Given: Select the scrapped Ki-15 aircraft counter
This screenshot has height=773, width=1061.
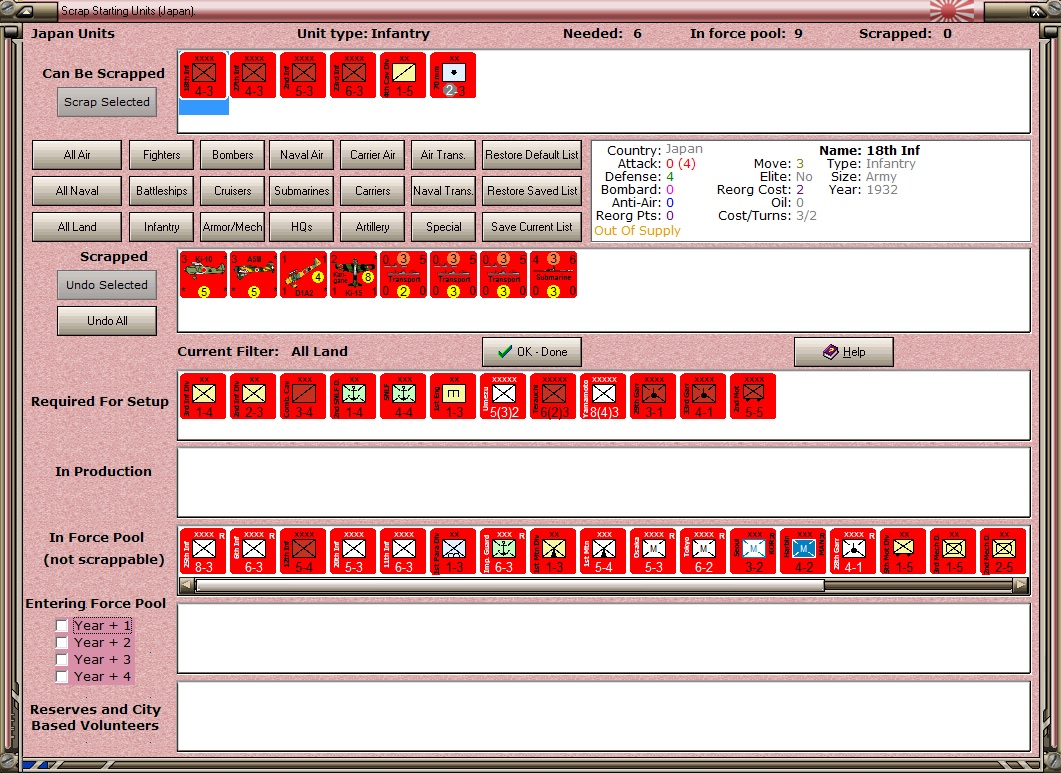Looking at the screenshot, I should pos(354,275).
